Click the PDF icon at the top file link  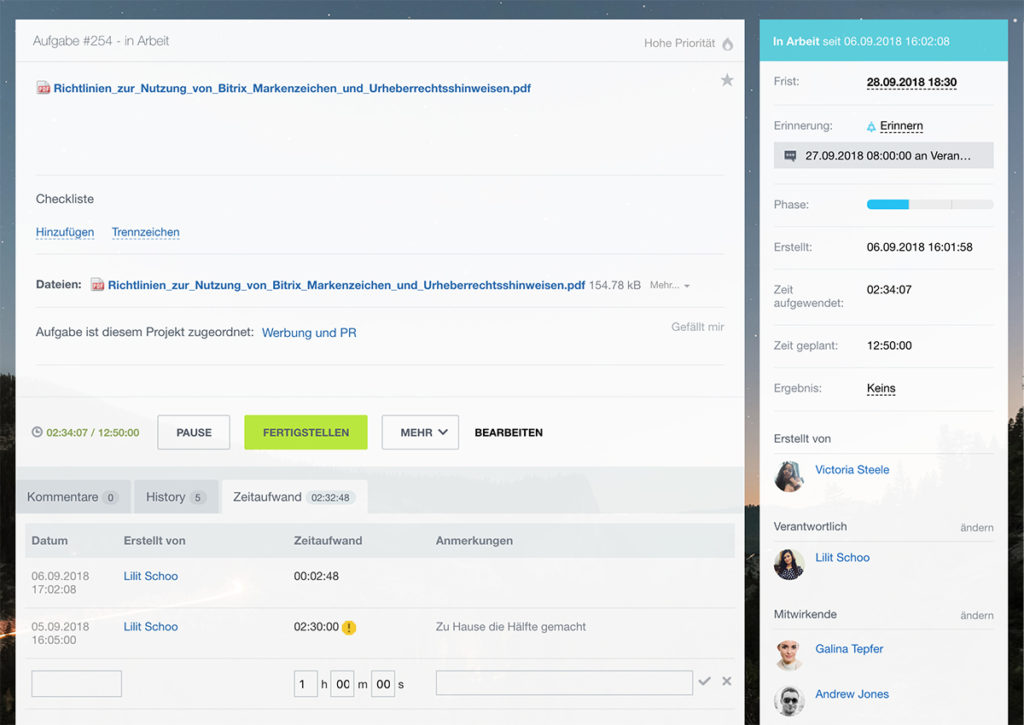pos(43,88)
